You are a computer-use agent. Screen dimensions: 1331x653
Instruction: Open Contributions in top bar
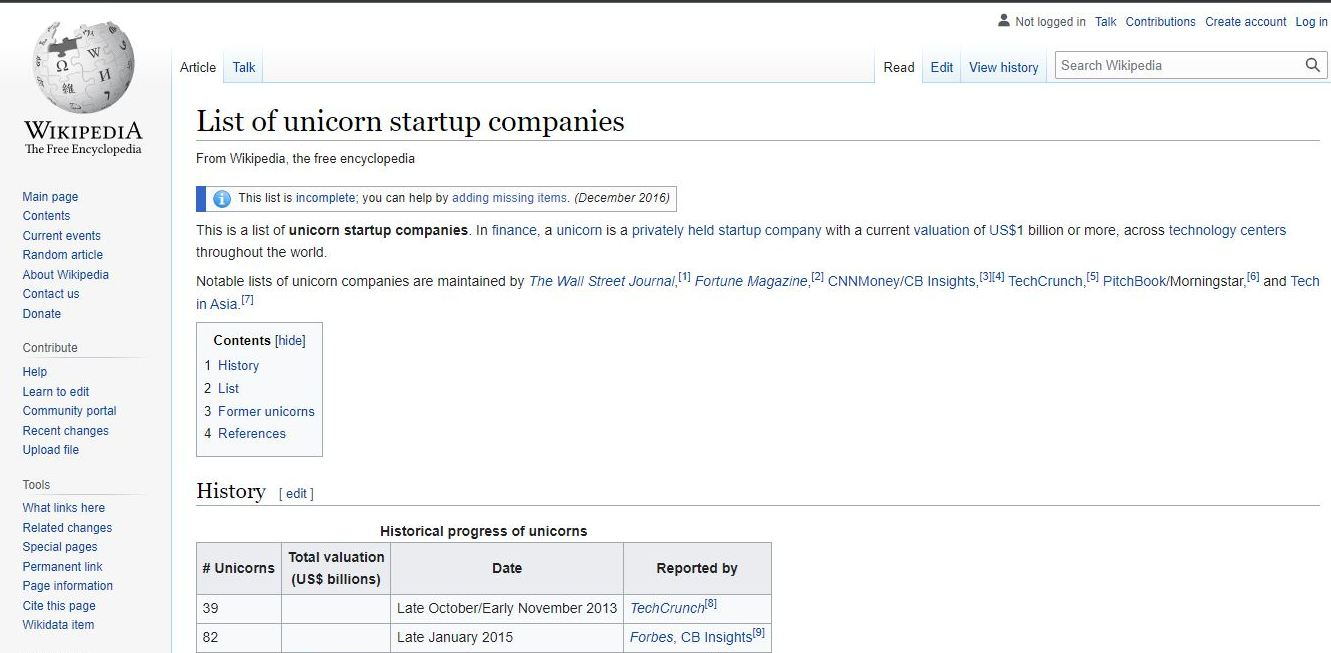click(1160, 21)
